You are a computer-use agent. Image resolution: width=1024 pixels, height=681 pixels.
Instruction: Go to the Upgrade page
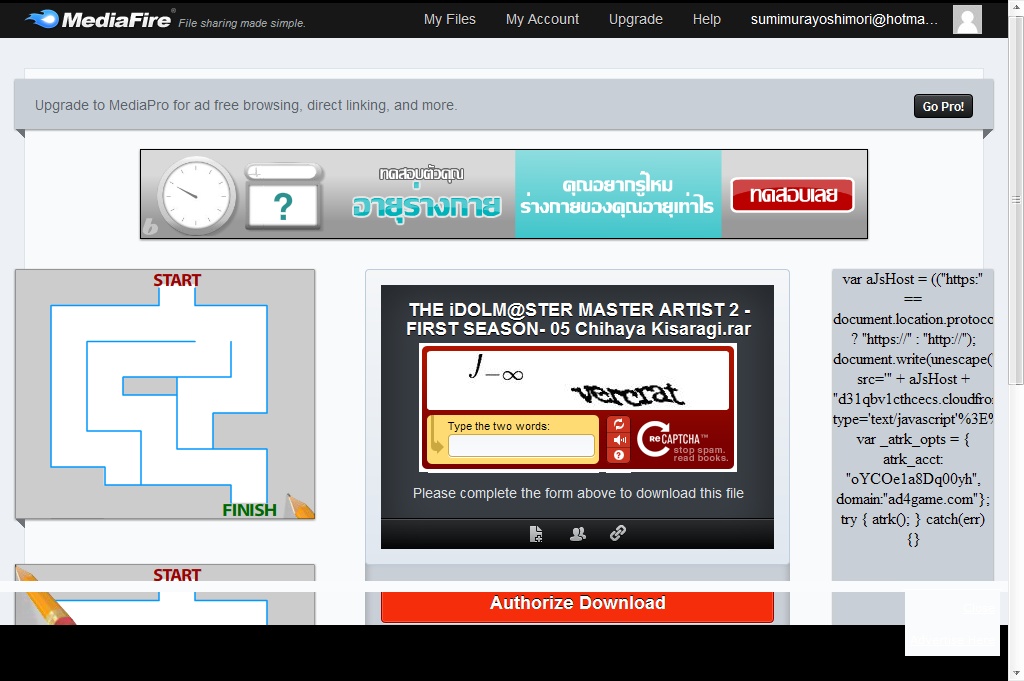tap(635, 20)
